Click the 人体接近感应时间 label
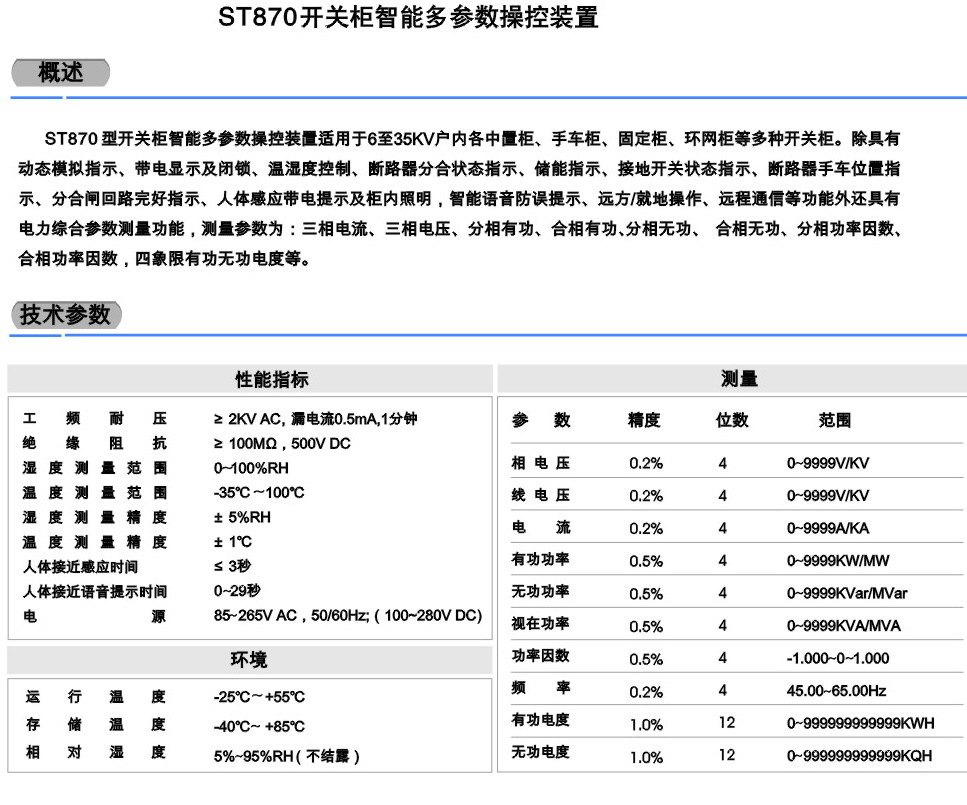This screenshot has height=805, width=967. pyautogui.click(x=81, y=567)
